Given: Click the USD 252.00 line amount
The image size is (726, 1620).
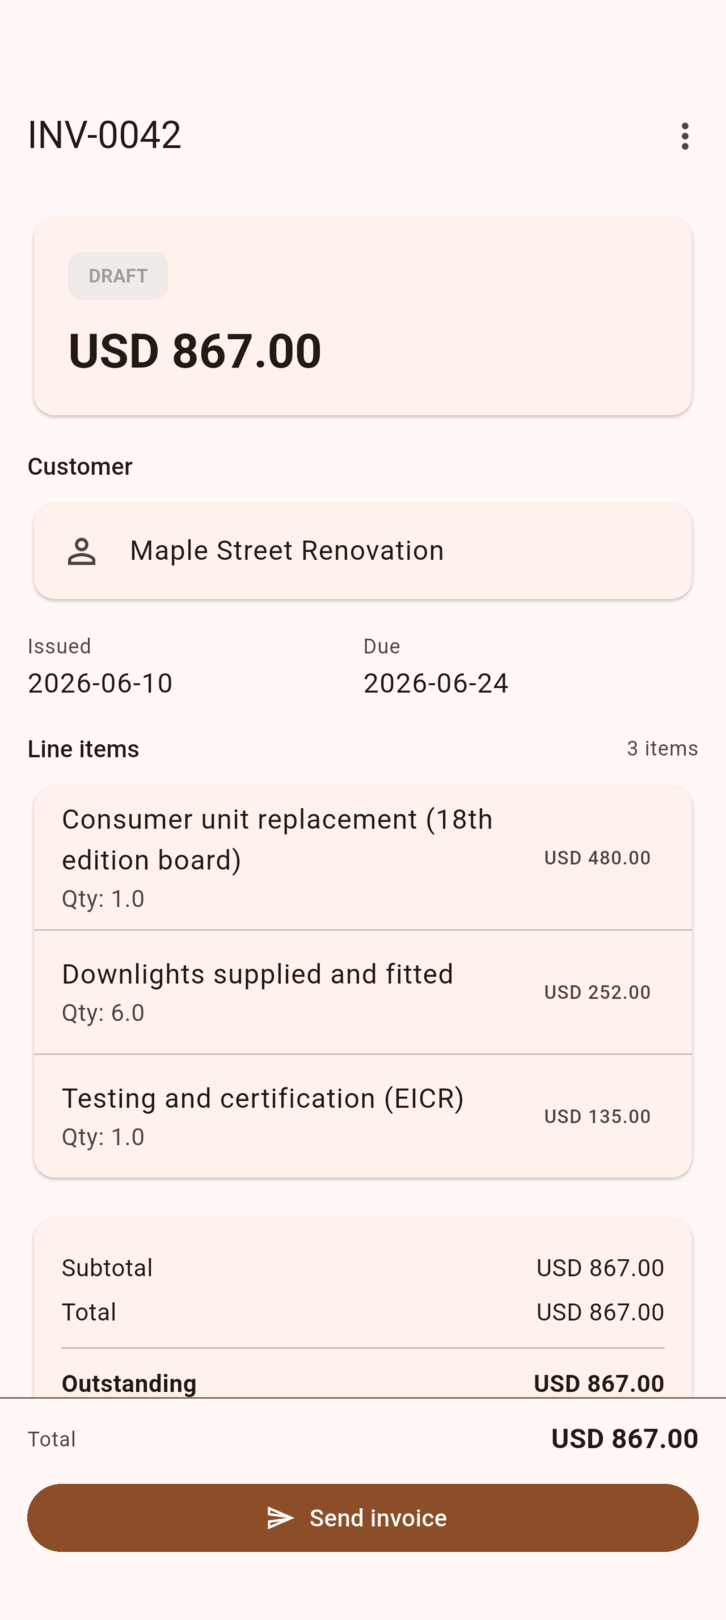Looking at the screenshot, I should 597,992.
